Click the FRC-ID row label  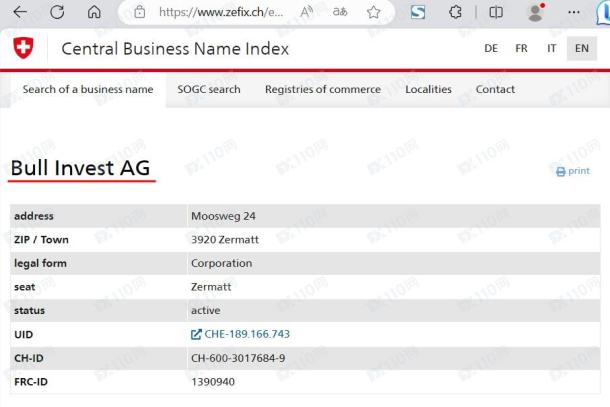tap(31, 382)
